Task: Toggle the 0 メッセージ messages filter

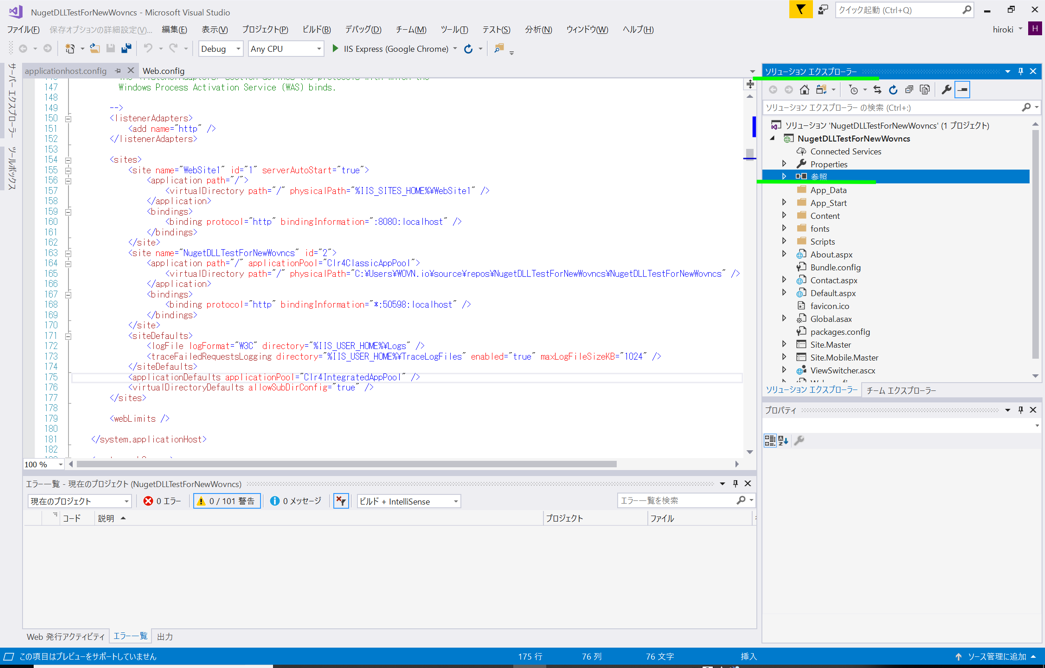Action: 296,501
